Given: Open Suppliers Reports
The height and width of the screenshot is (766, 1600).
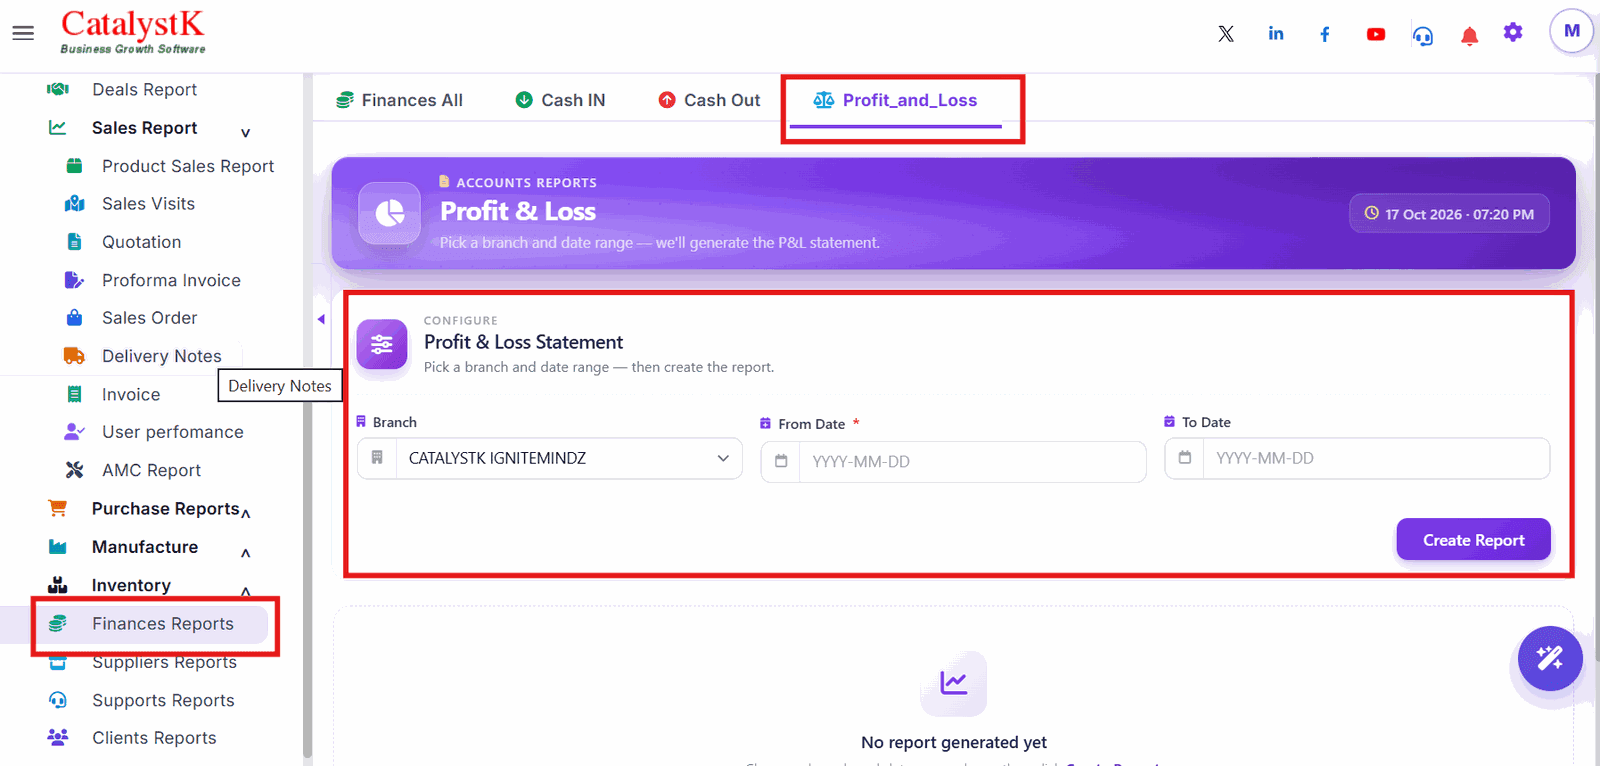Looking at the screenshot, I should pos(164,662).
